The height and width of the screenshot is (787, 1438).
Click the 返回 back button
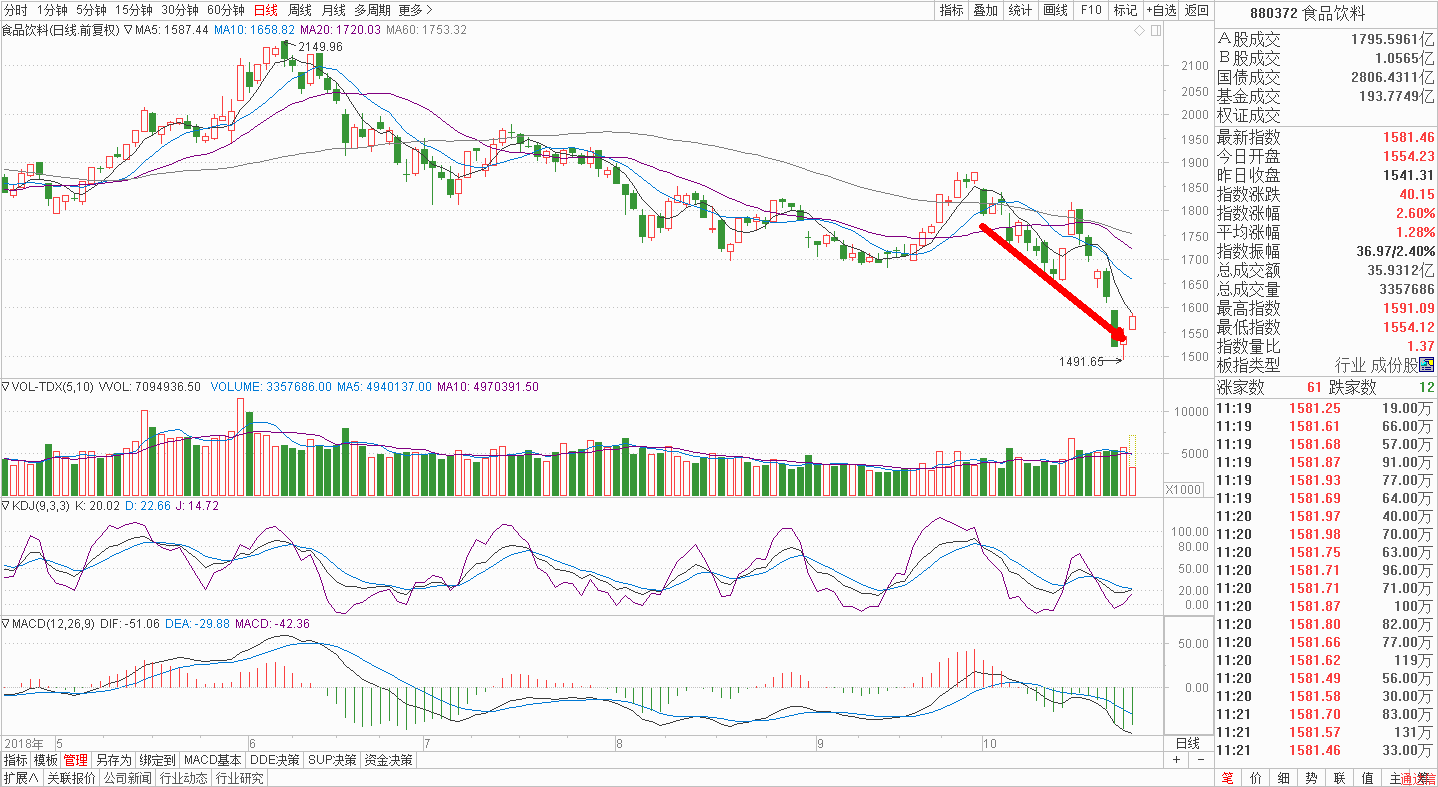pyautogui.click(x=1196, y=10)
